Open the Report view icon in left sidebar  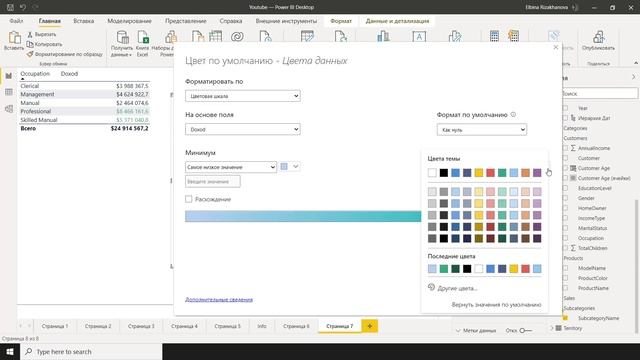(x=9, y=76)
